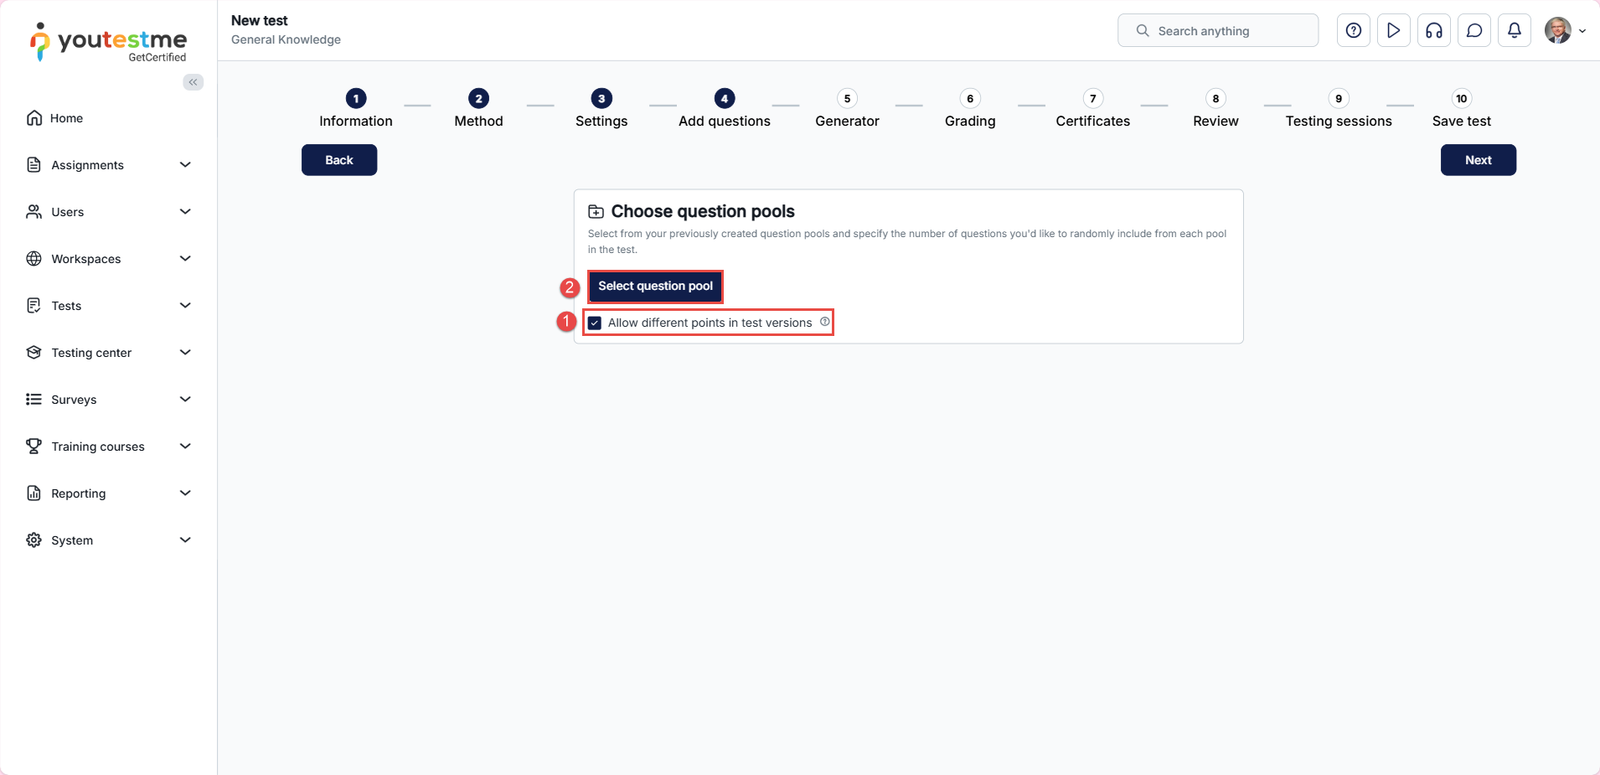Go to step 3 Settings

(x=601, y=109)
